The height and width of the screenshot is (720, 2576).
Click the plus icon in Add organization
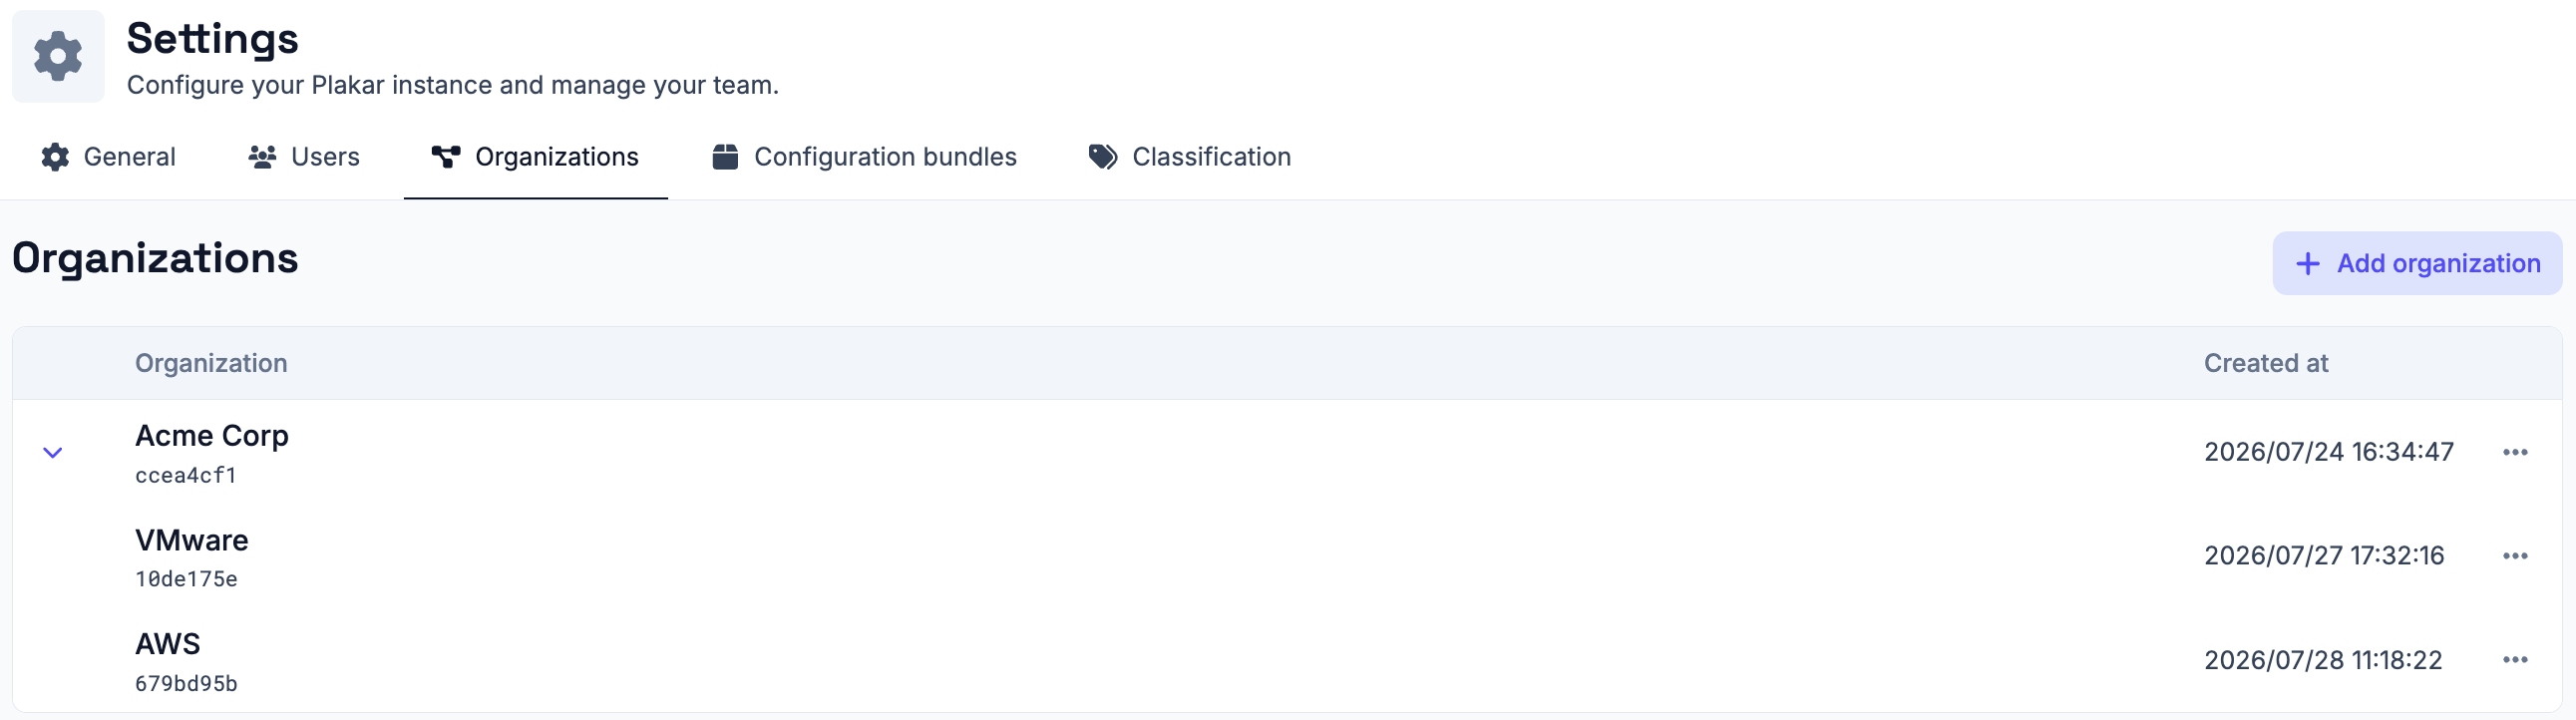(x=2308, y=264)
